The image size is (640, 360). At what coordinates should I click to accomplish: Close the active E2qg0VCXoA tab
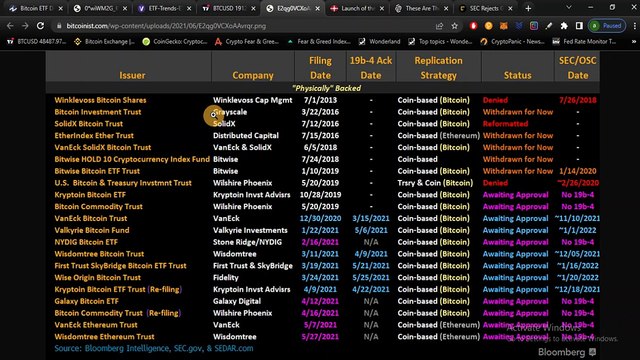pyautogui.click(x=318, y=8)
